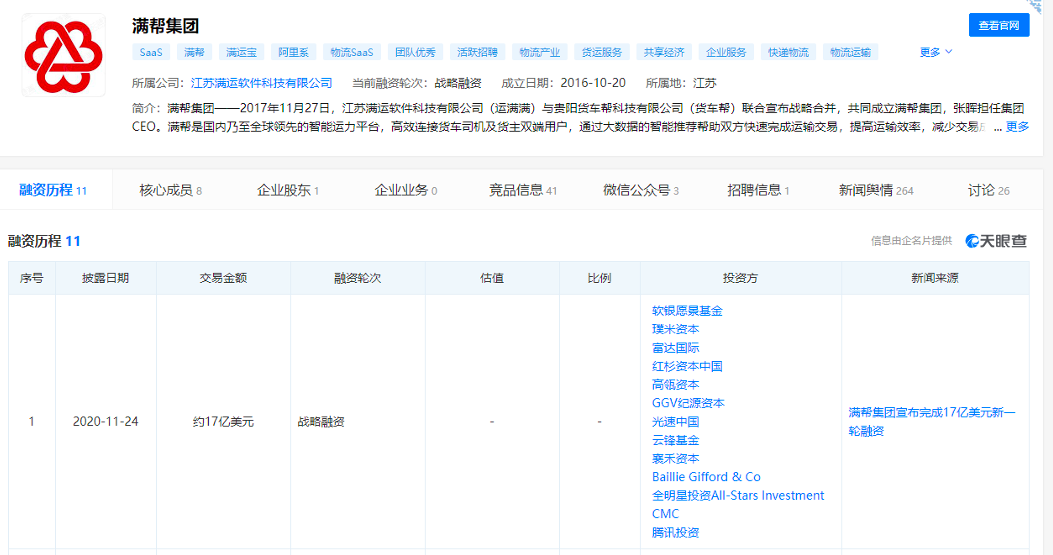The width and height of the screenshot is (1053, 555).
Task: Click the 成立日期 2016-10-20 text
Action: click(x=563, y=83)
